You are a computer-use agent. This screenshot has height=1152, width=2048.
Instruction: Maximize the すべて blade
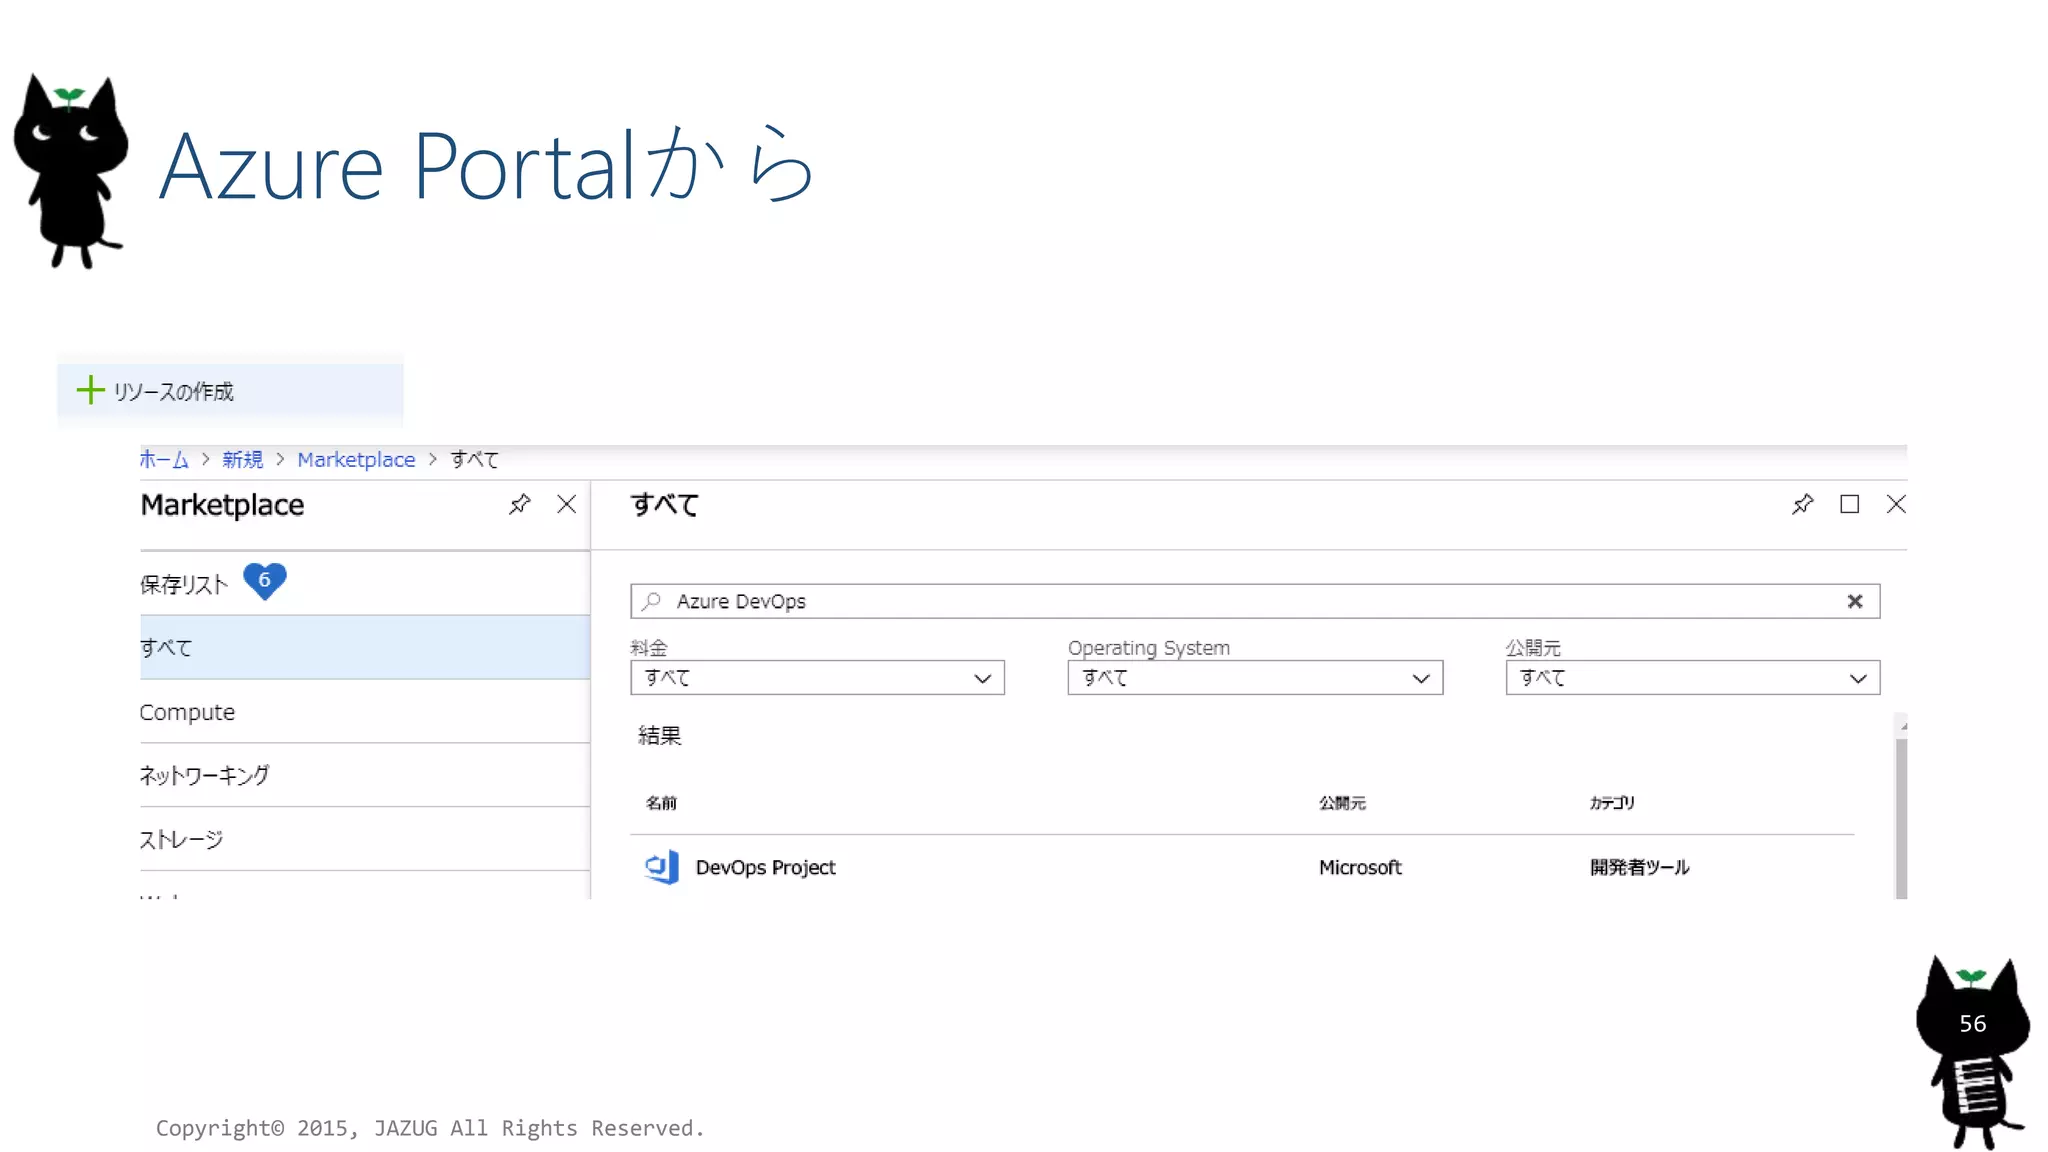[1850, 504]
